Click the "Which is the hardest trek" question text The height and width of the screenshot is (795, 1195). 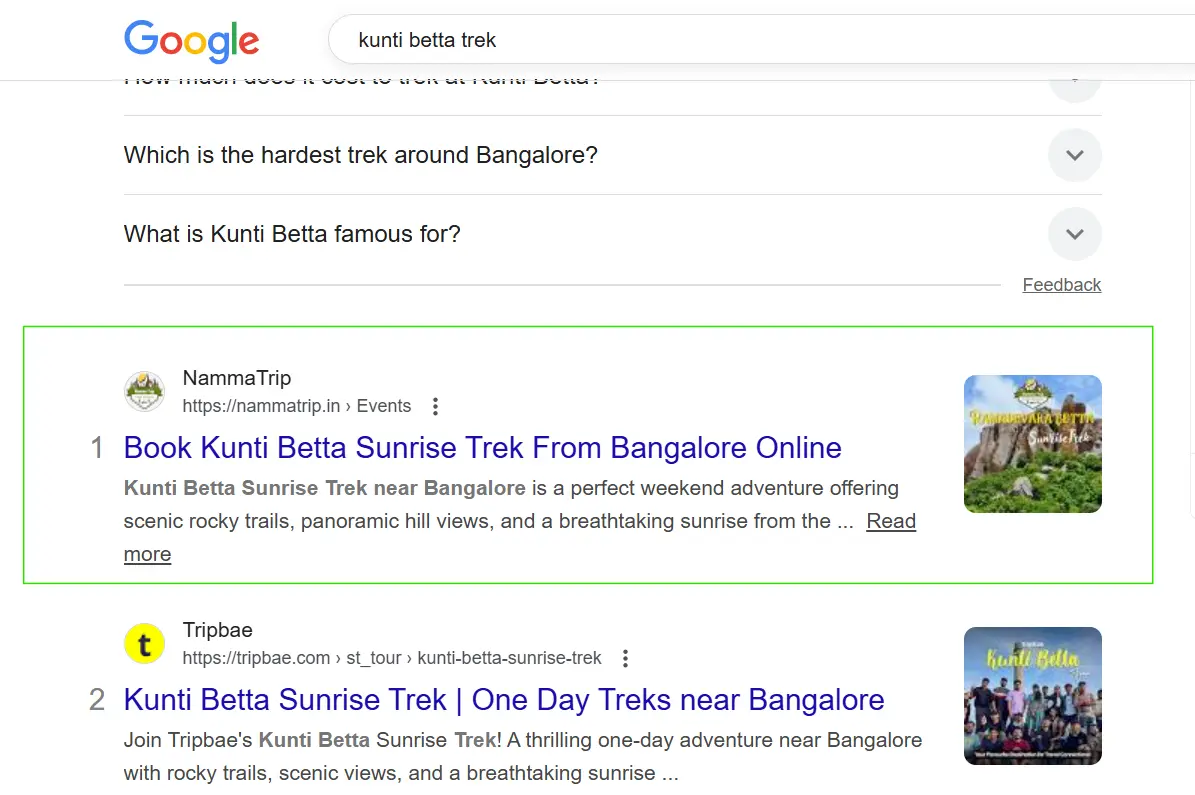pyautogui.click(x=360, y=155)
